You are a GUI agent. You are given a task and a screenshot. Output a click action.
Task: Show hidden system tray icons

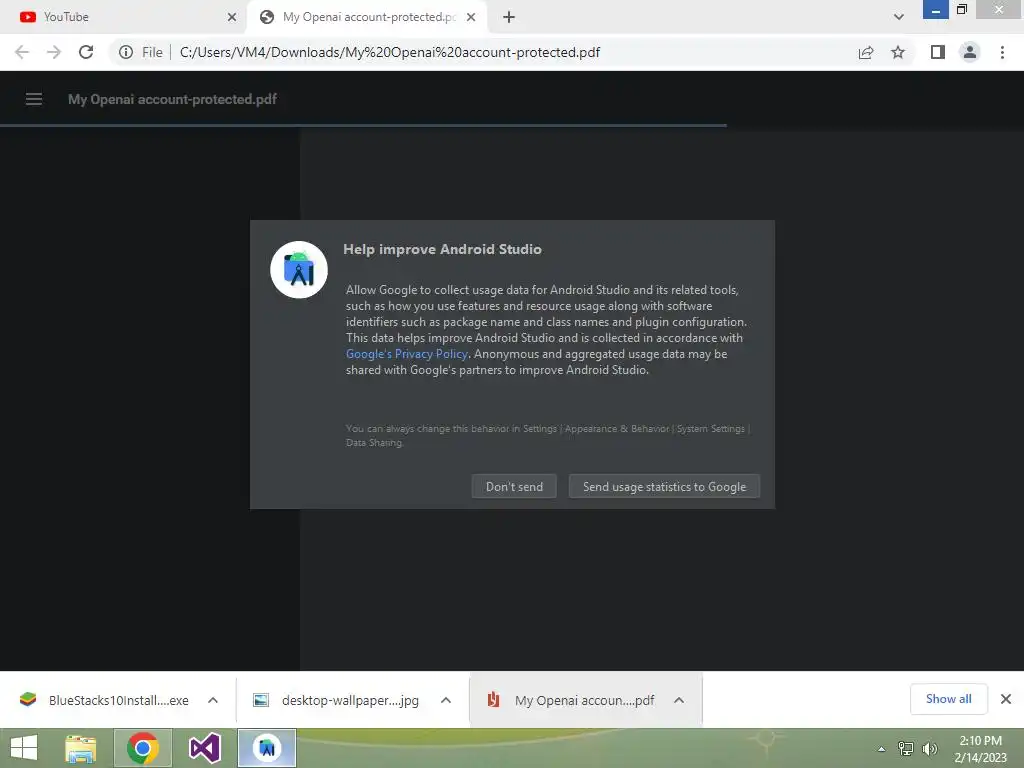(881, 749)
